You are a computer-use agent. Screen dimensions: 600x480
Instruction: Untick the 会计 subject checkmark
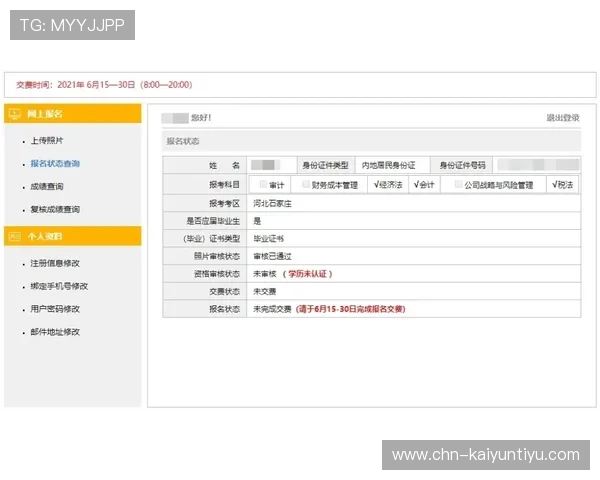click(417, 184)
